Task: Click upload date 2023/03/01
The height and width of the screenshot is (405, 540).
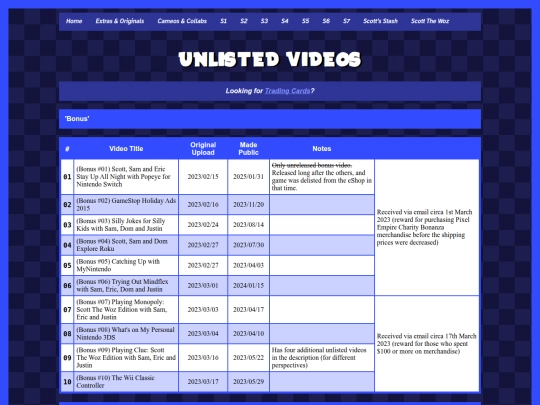Action: coord(203,285)
